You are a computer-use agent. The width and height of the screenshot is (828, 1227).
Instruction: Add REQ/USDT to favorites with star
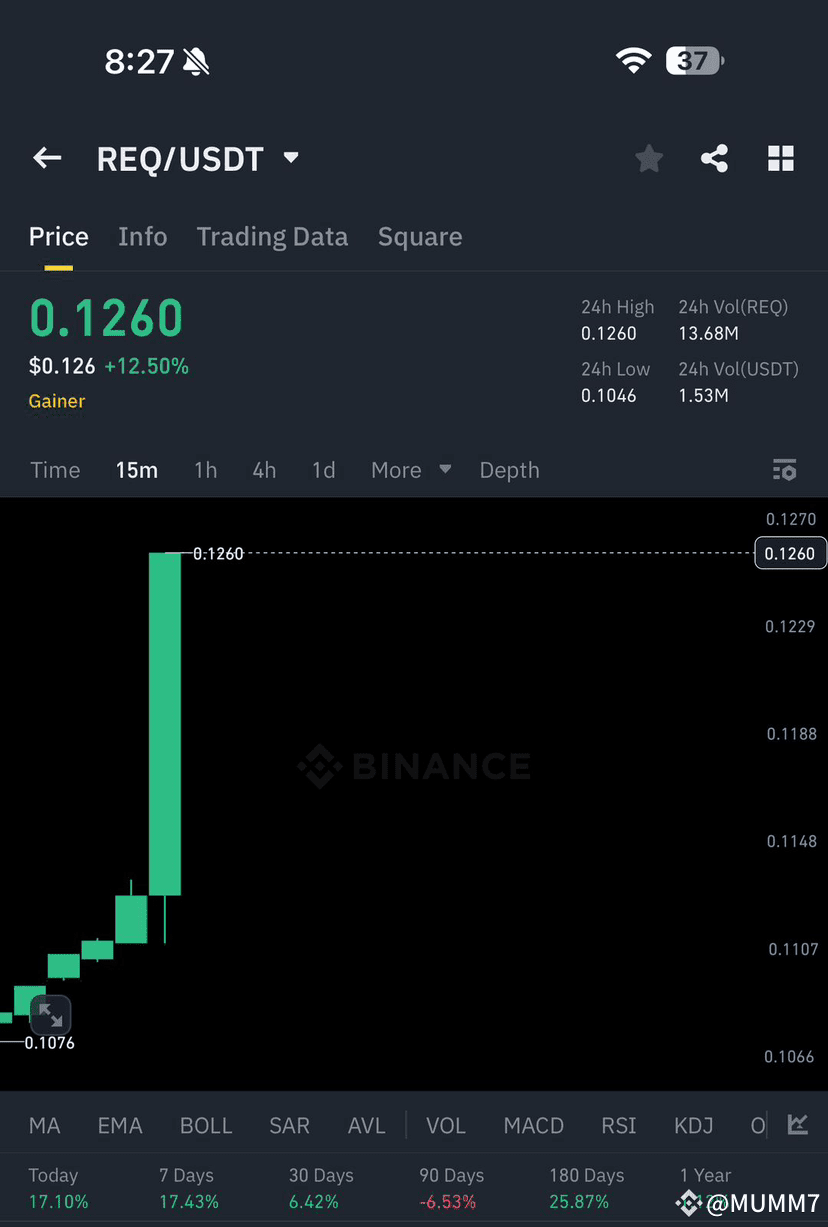tap(649, 158)
